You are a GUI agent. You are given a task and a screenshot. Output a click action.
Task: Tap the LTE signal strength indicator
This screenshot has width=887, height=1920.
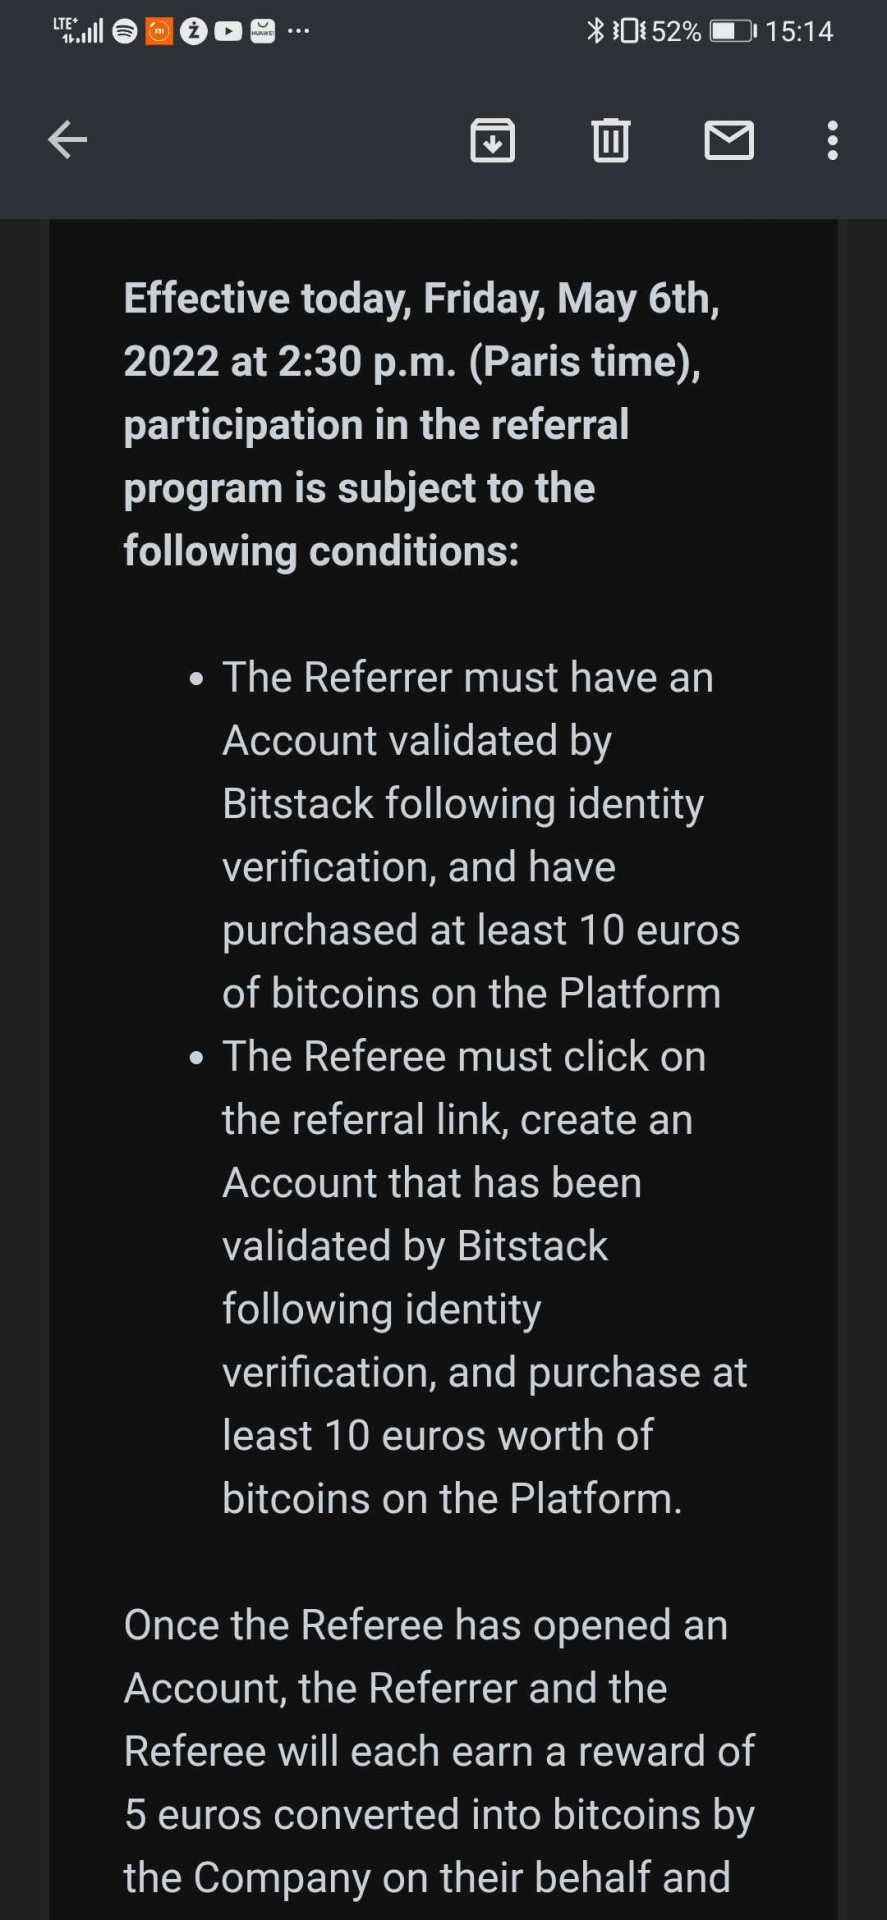pyautogui.click(x=79, y=31)
